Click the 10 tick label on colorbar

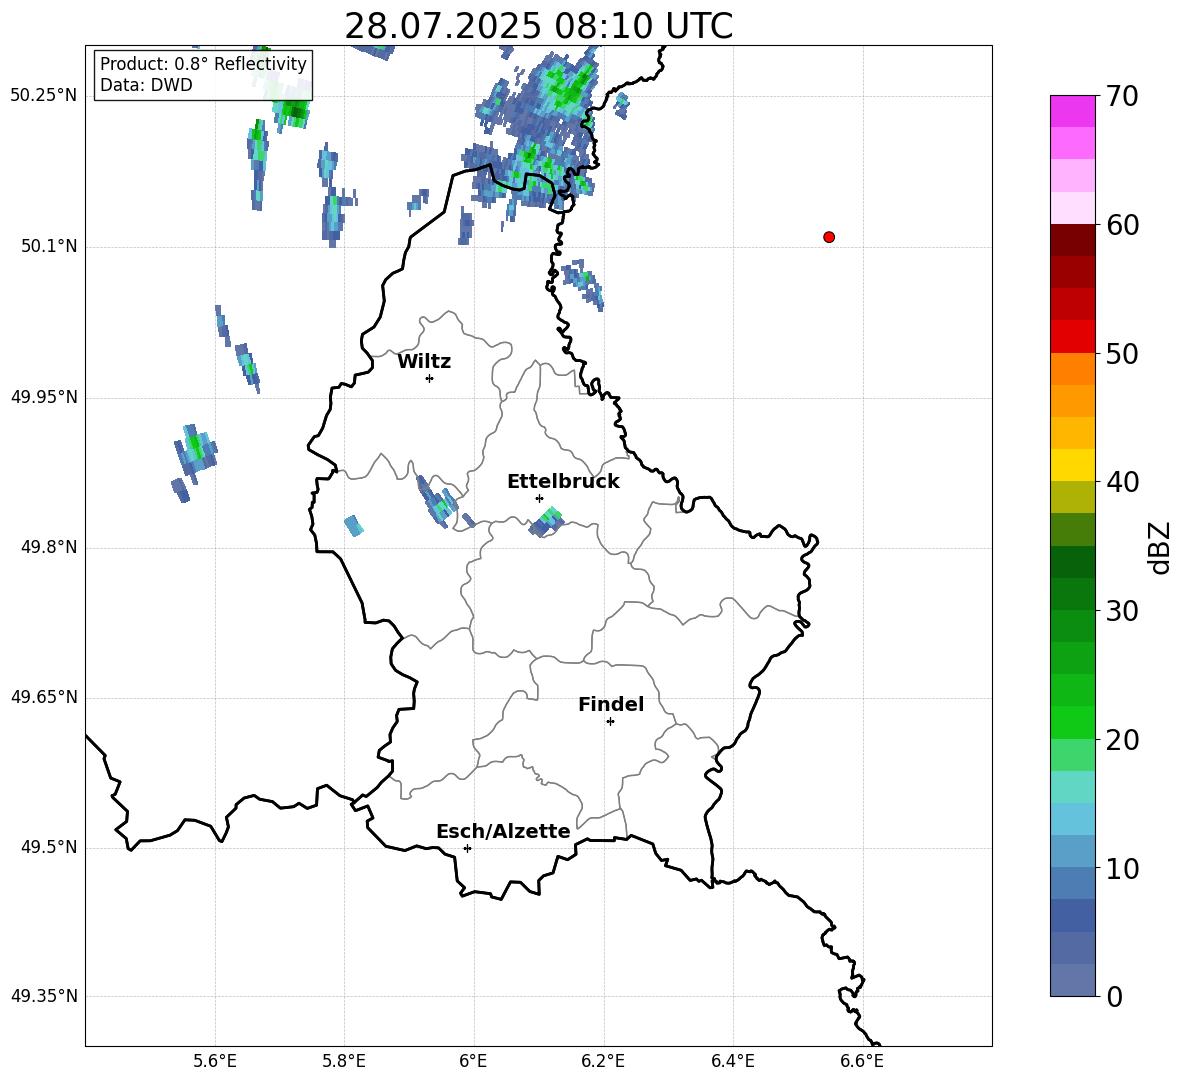click(x=1122, y=869)
